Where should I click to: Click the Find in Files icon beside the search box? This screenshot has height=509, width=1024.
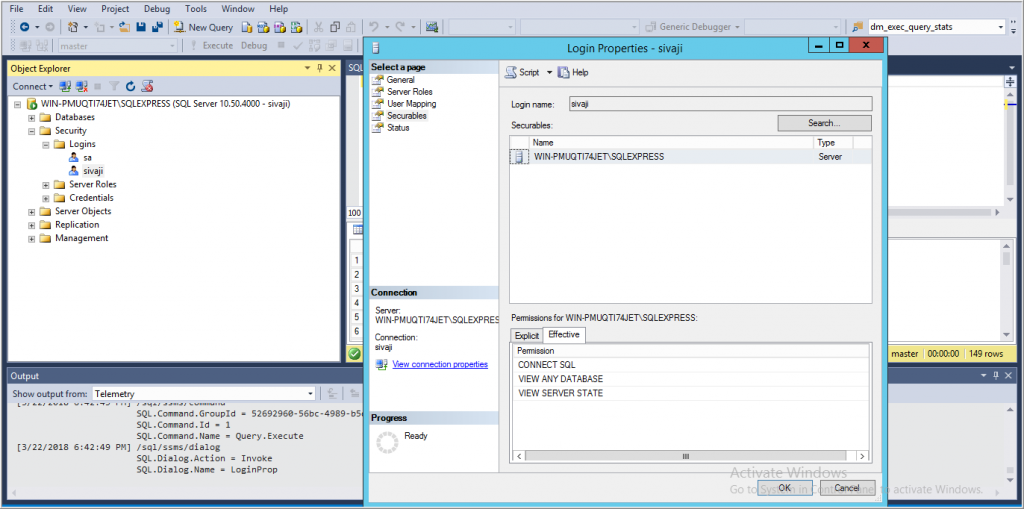pyautogui.click(x=857, y=27)
